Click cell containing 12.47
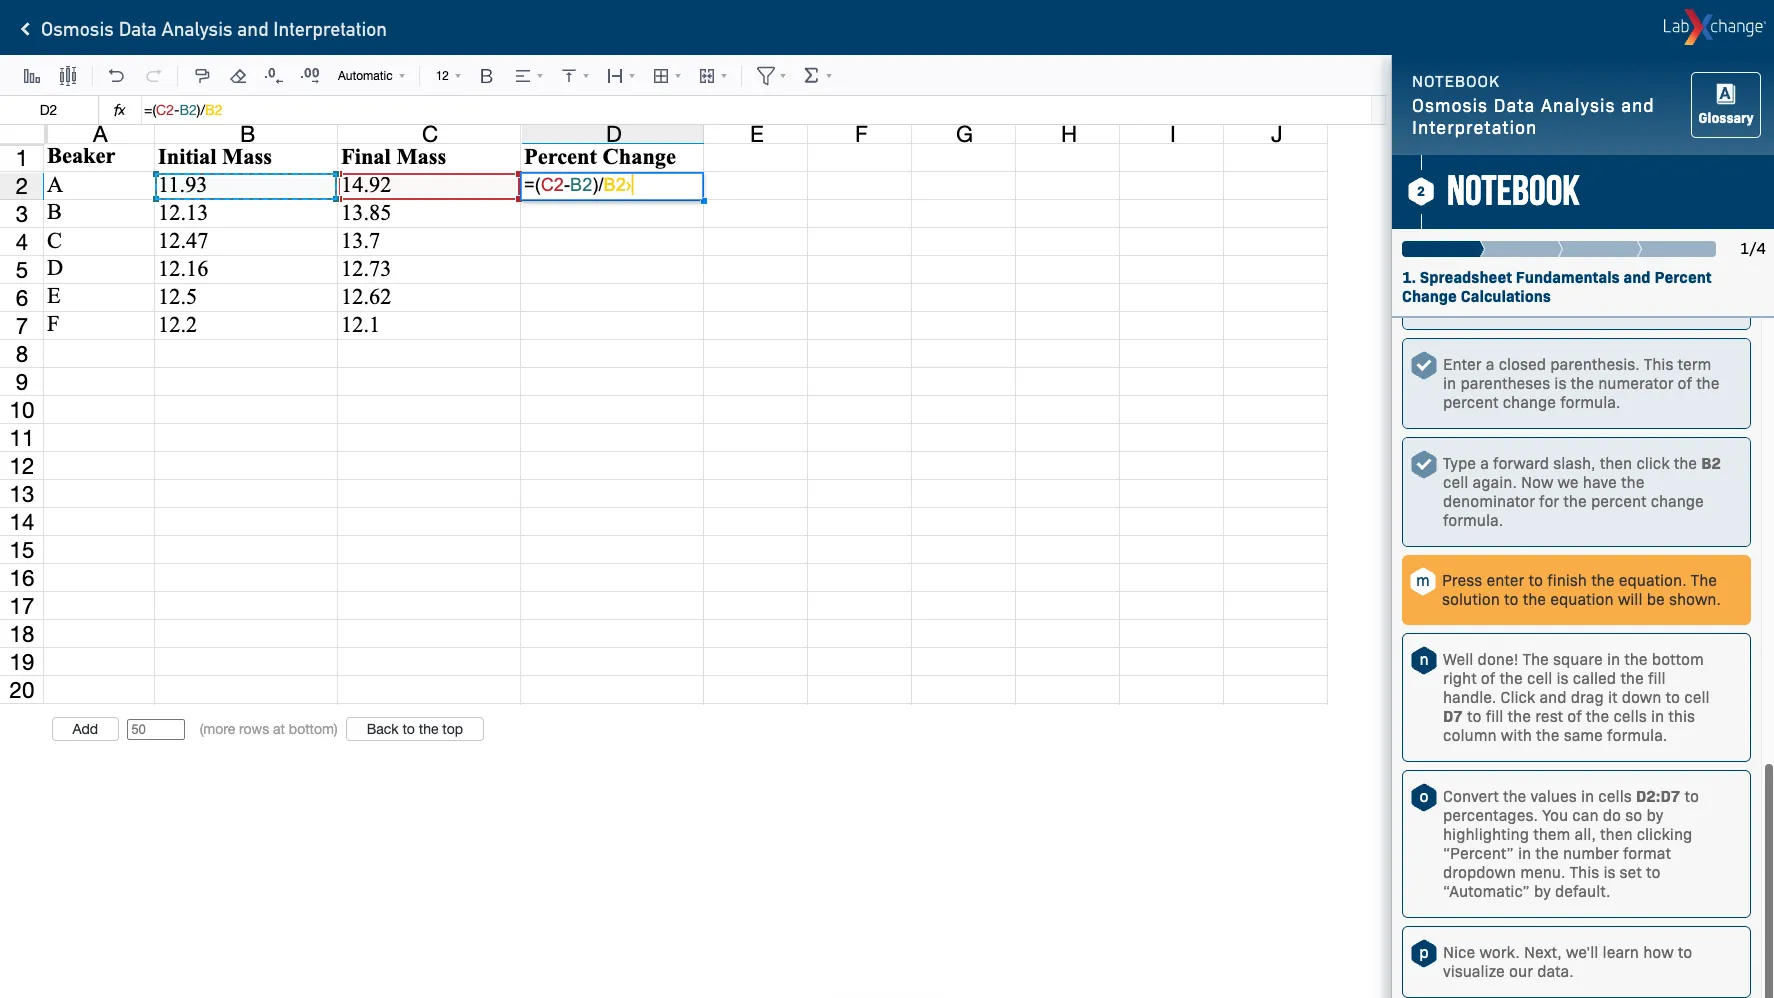The height and width of the screenshot is (998, 1774). point(246,241)
